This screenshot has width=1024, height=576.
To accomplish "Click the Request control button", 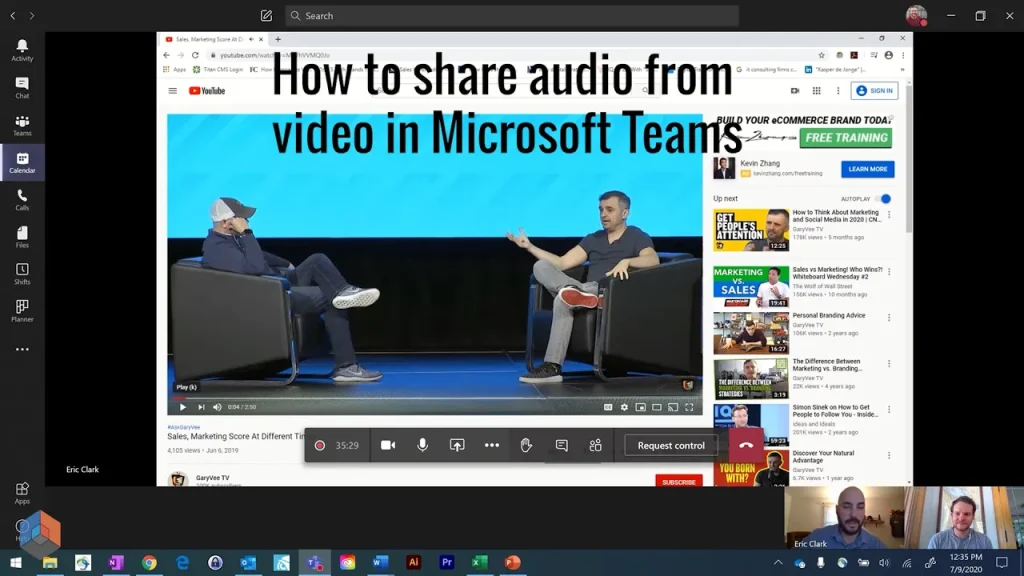I will pos(671,445).
